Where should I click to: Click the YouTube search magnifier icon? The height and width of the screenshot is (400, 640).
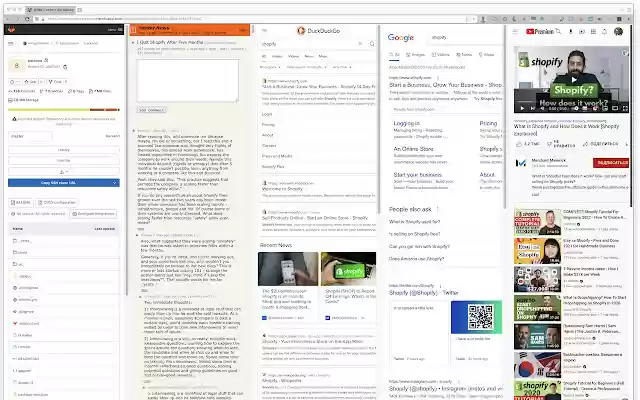[558, 31]
